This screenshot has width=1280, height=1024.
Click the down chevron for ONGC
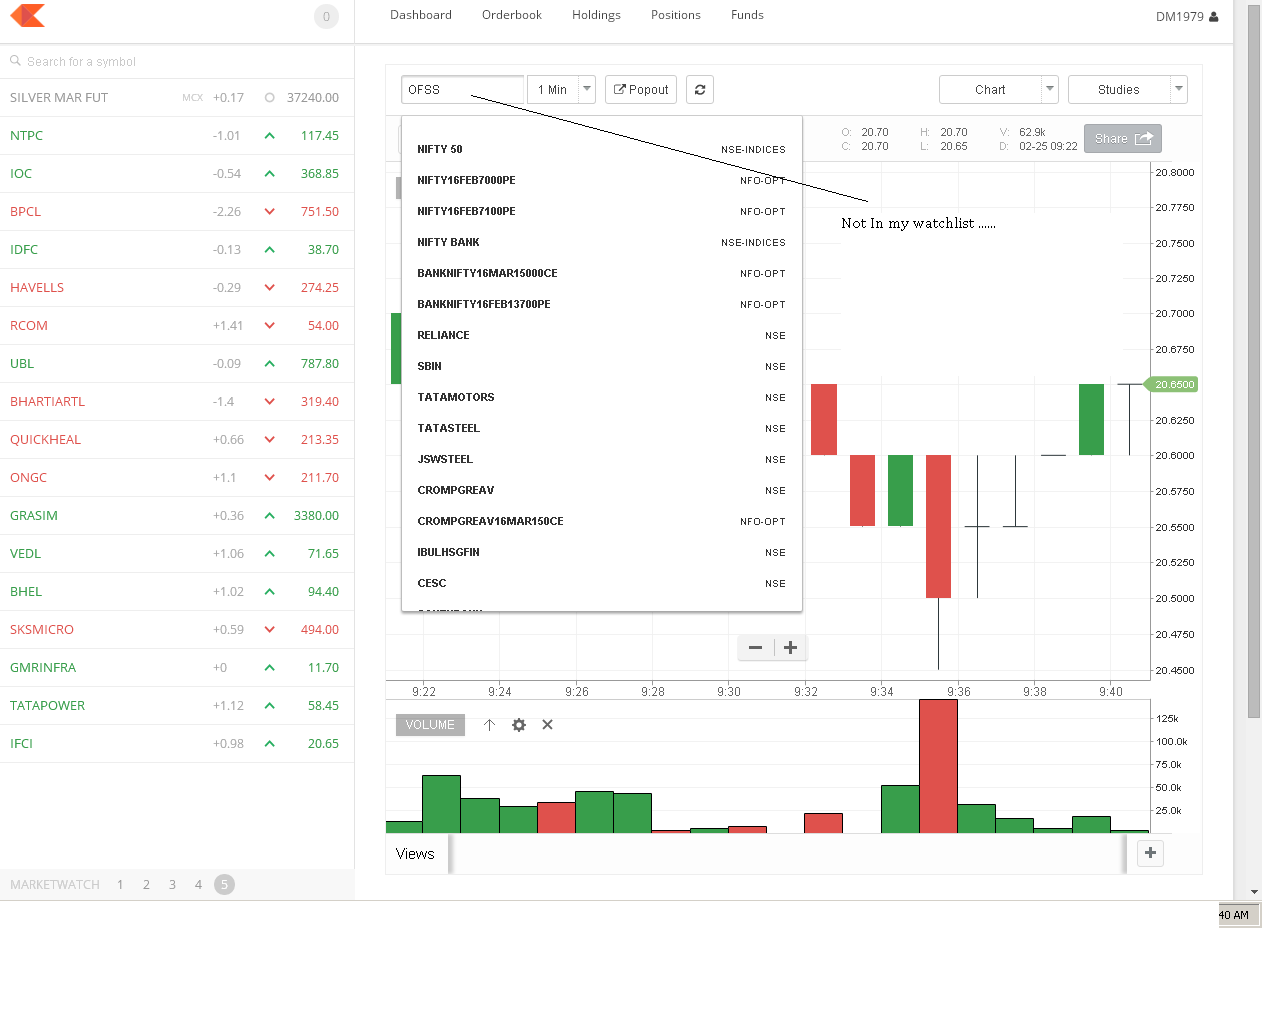pos(269,478)
